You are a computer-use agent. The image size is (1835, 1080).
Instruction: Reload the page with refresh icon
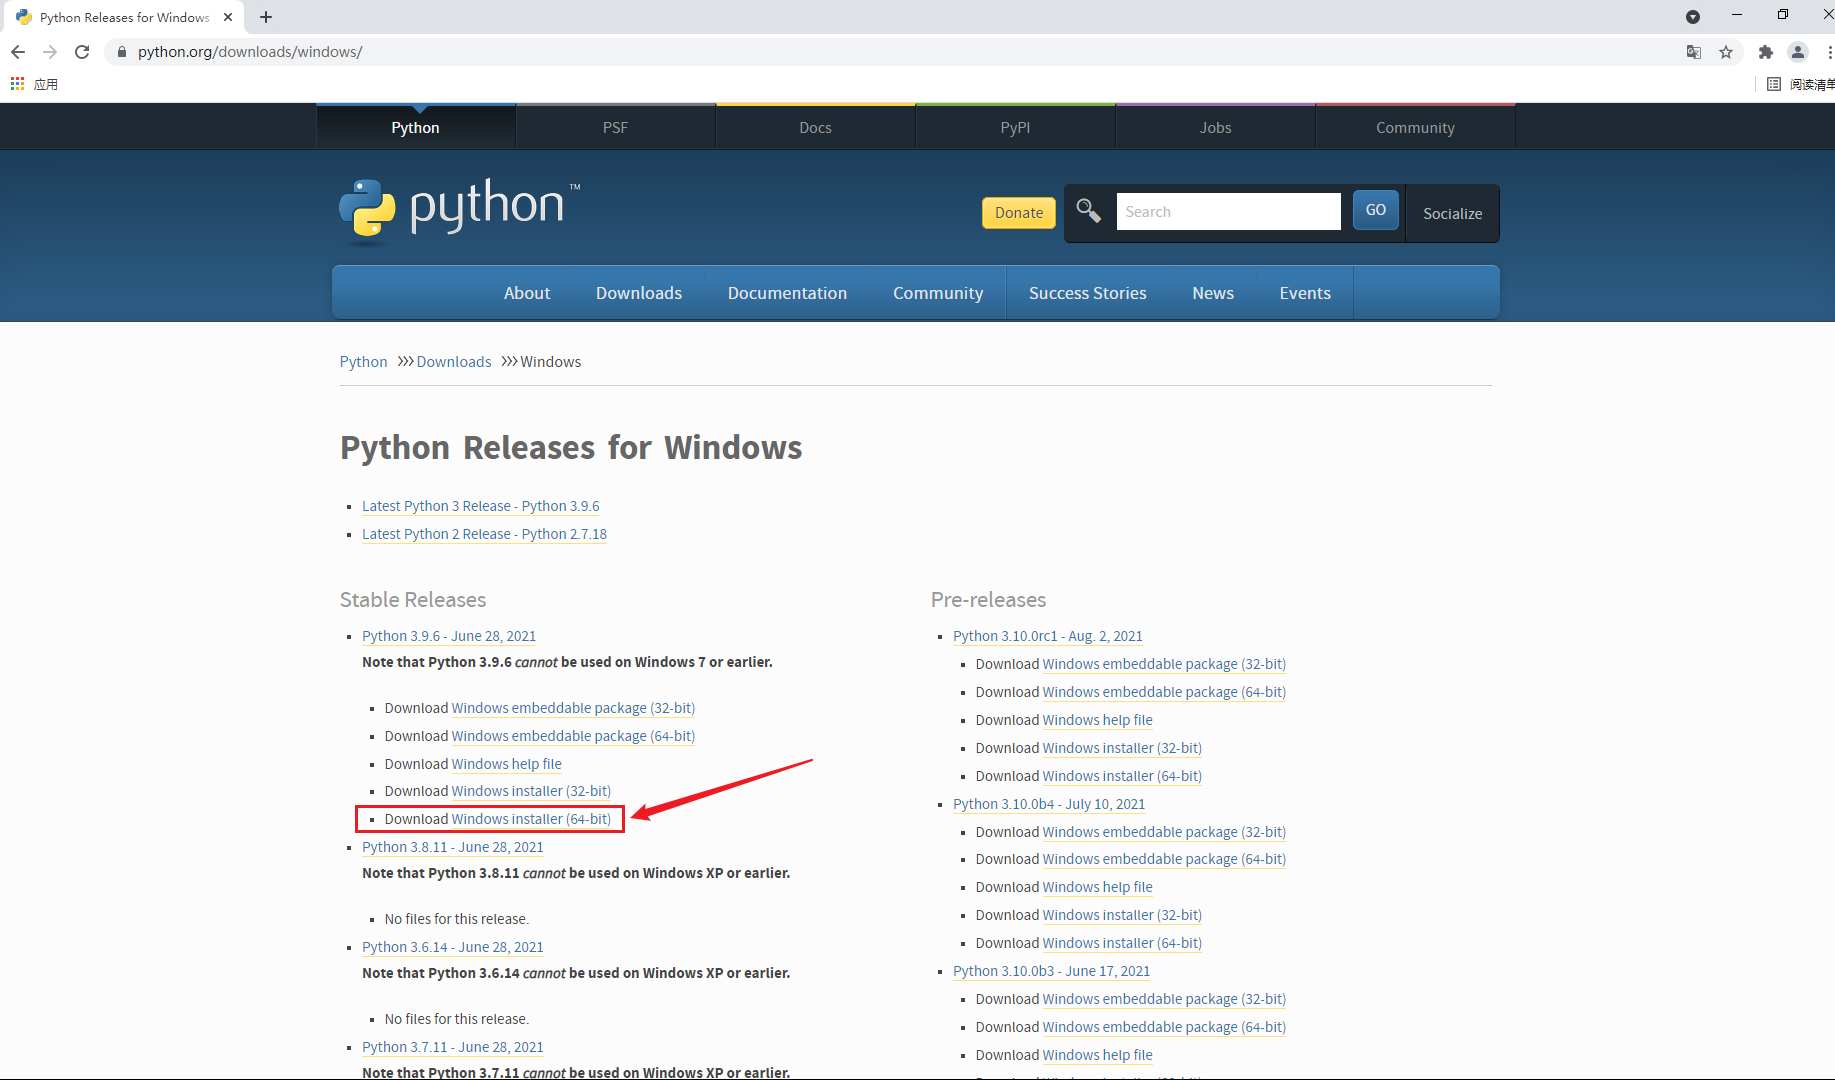(x=82, y=52)
